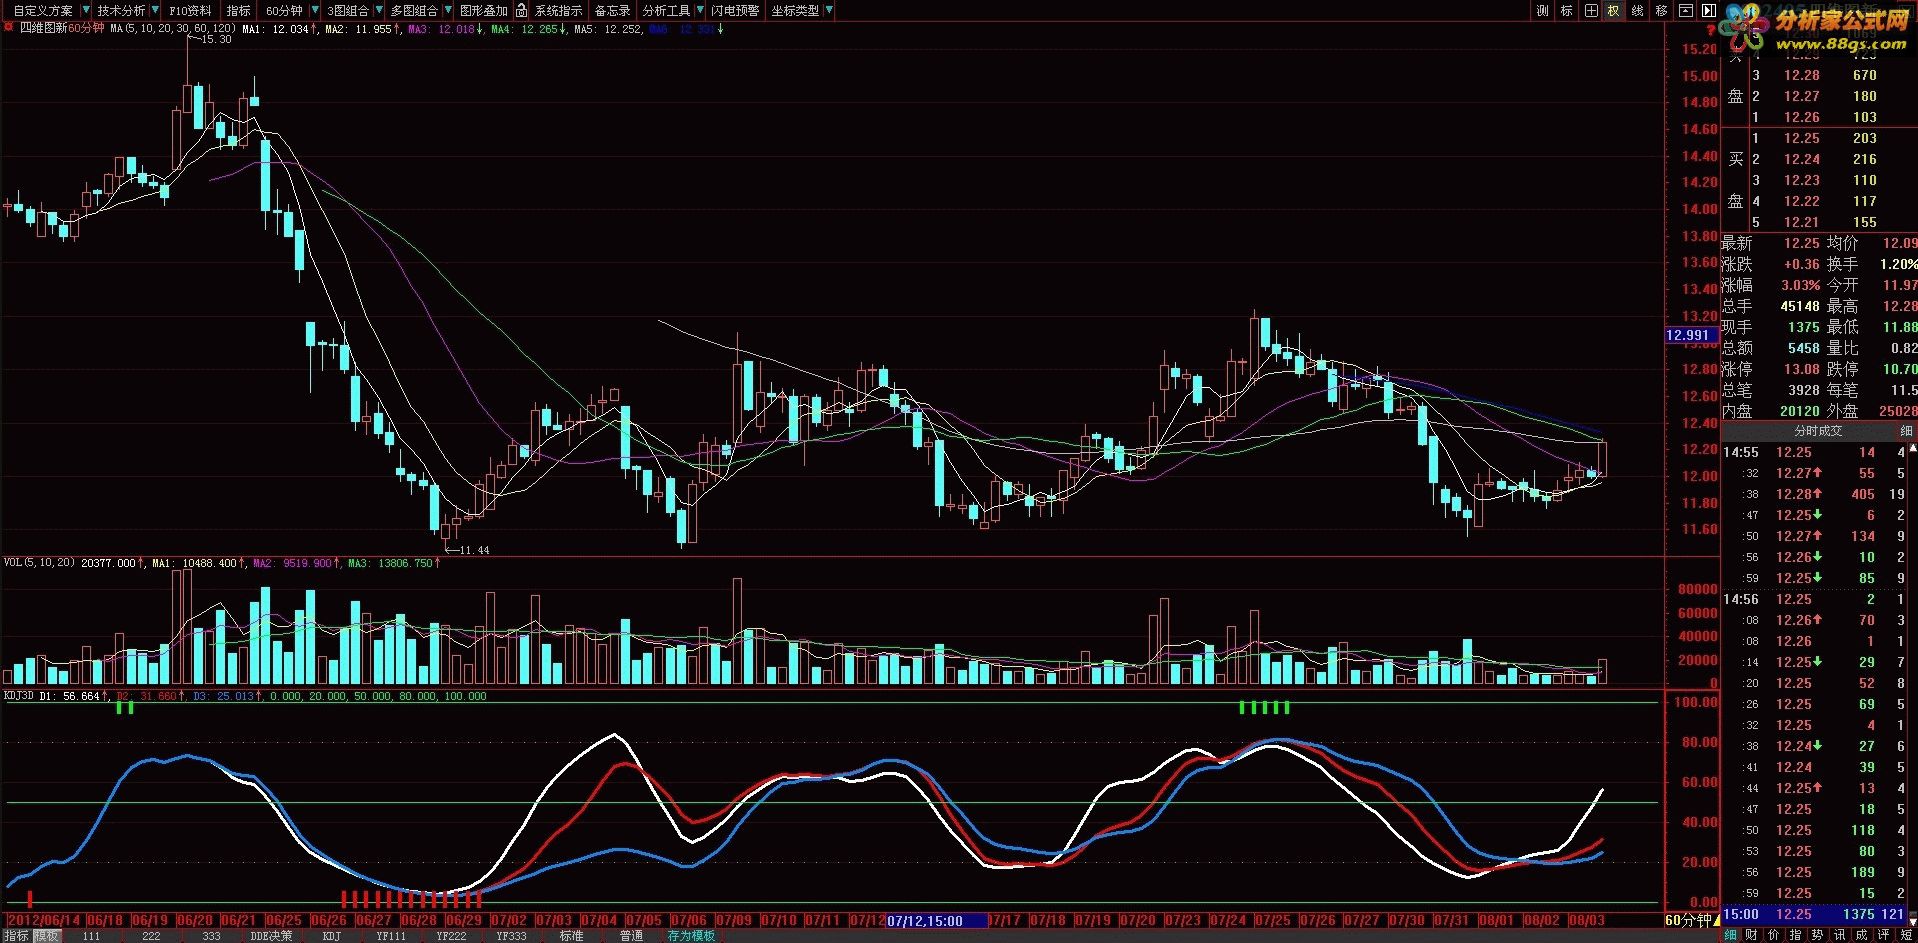Click the 图形叠加 button
Screen dimensions: 1918x943
point(484,10)
